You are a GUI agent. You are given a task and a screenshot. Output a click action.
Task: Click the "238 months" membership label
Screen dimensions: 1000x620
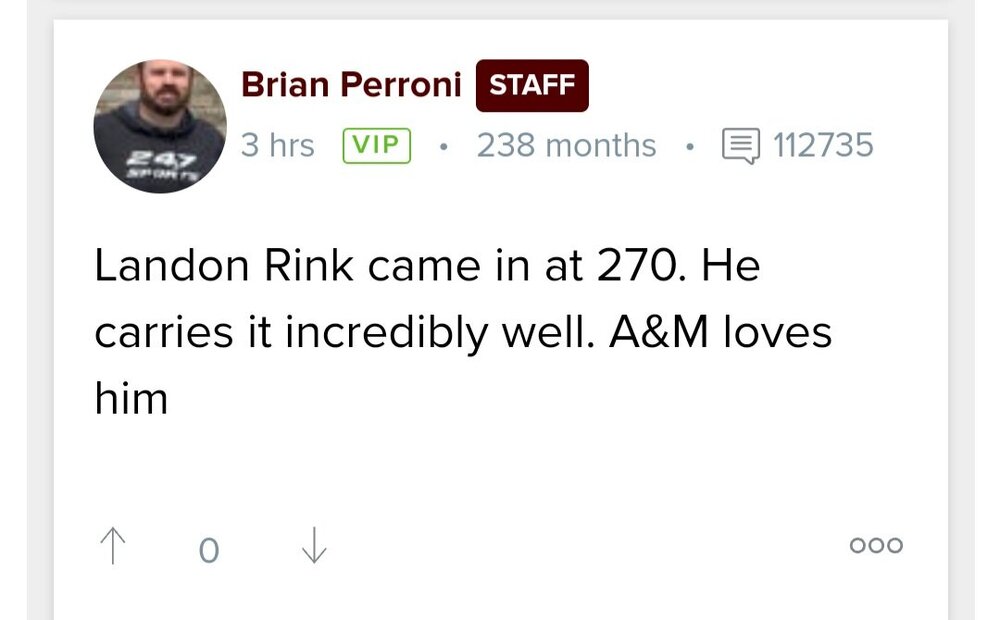point(566,146)
